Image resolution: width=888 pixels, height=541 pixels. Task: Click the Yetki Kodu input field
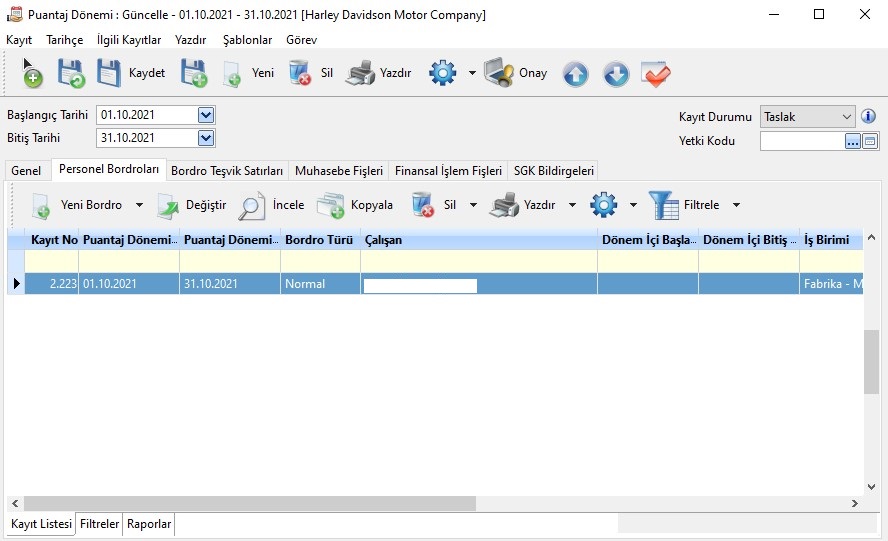click(801, 141)
